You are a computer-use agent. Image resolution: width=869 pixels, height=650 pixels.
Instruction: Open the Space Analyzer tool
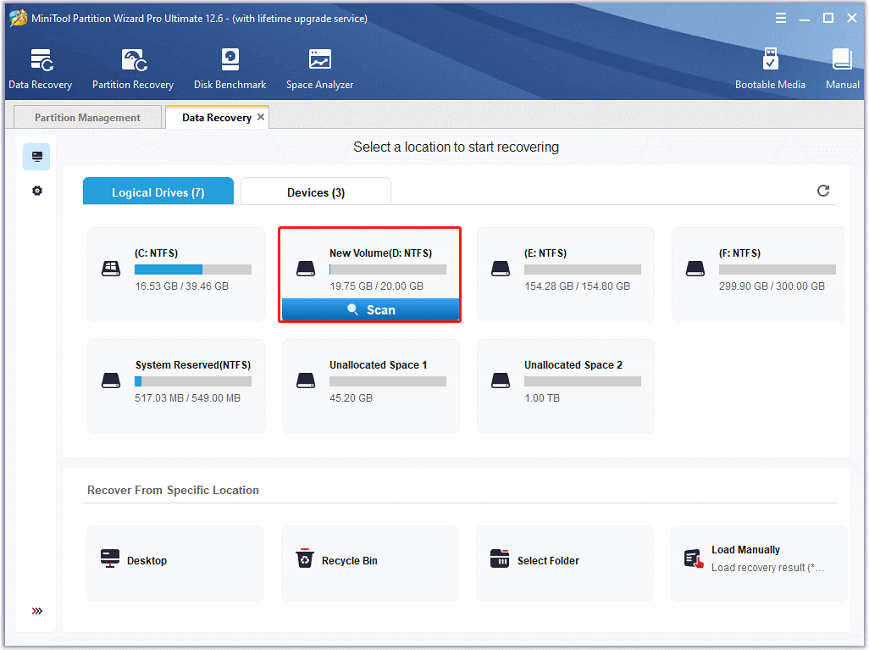(x=320, y=69)
